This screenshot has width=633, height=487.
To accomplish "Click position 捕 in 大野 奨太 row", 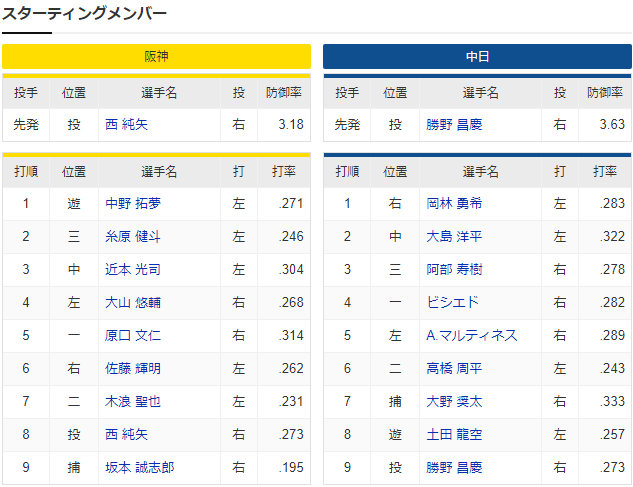I will click(395, 401).
